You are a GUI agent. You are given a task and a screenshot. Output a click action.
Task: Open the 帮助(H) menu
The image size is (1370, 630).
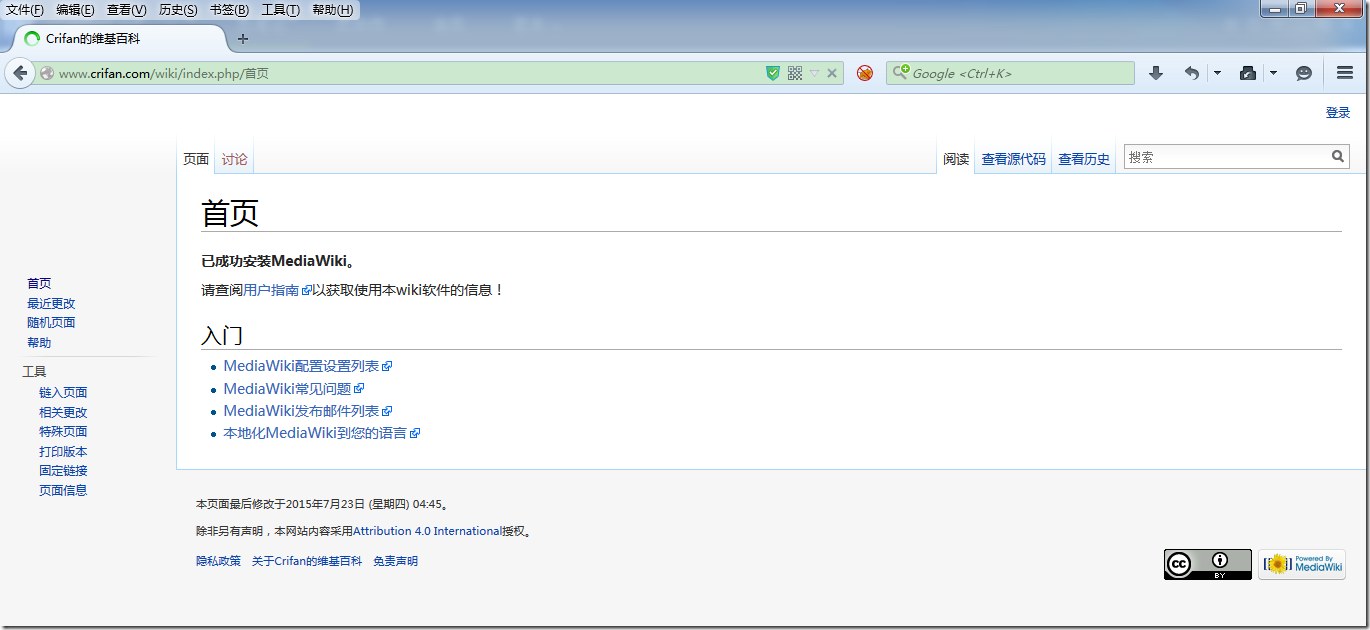coord(333,10)
